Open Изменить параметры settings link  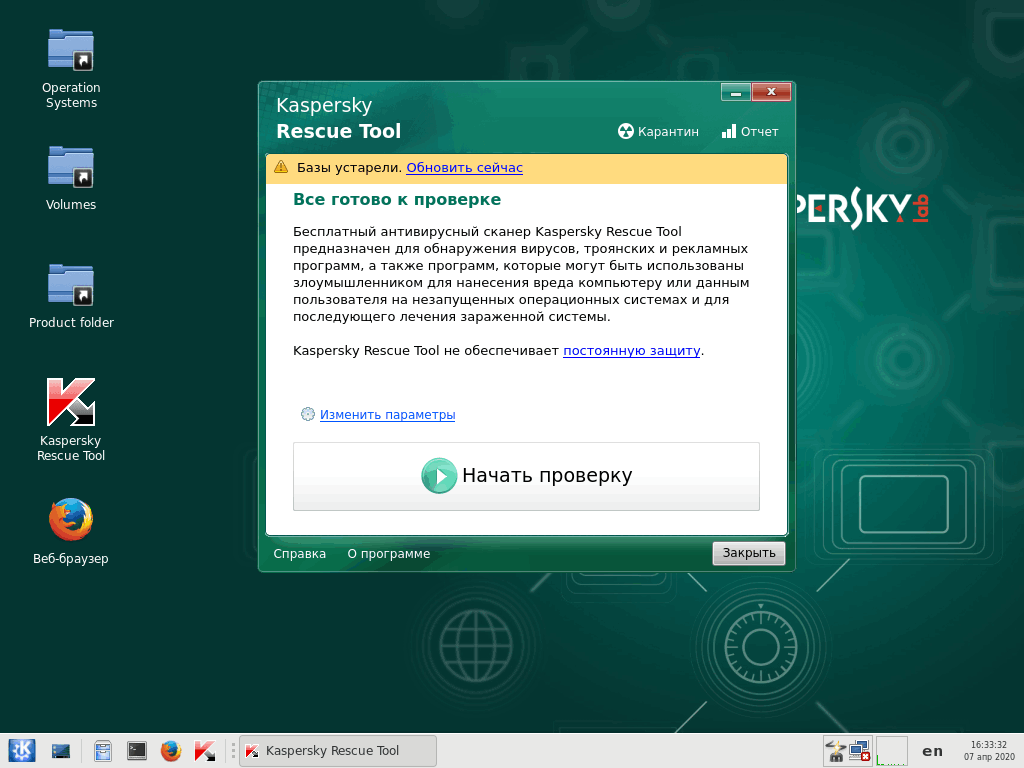(x=387, y=415)
